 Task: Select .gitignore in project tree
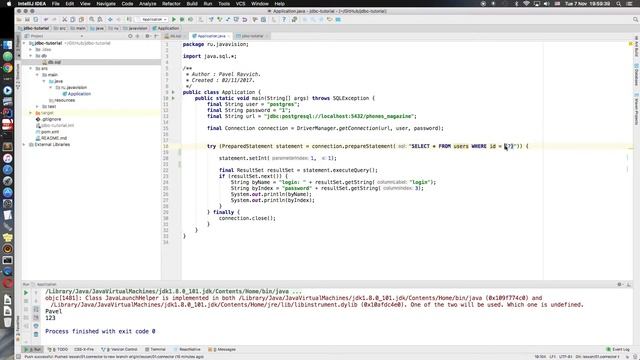(x=48, y=119)
